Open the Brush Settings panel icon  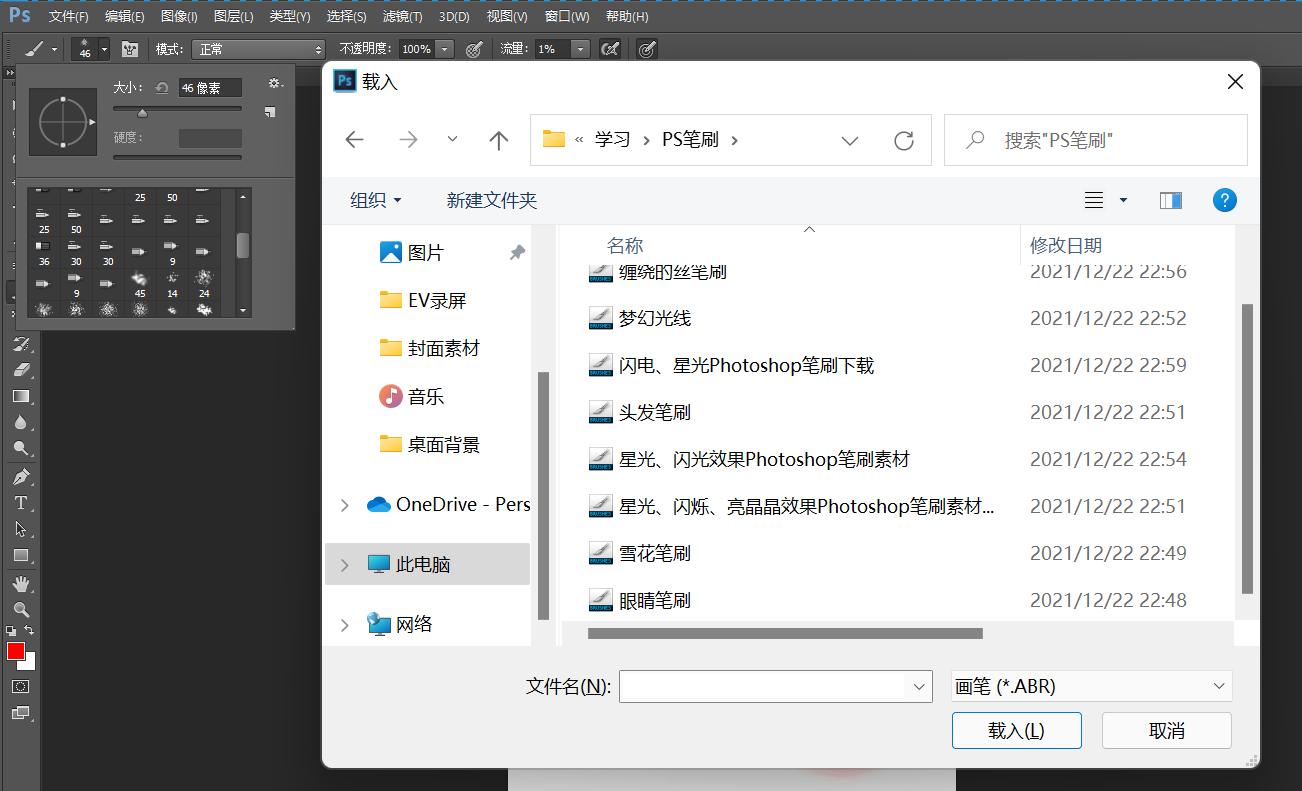[x=130, y=48]
